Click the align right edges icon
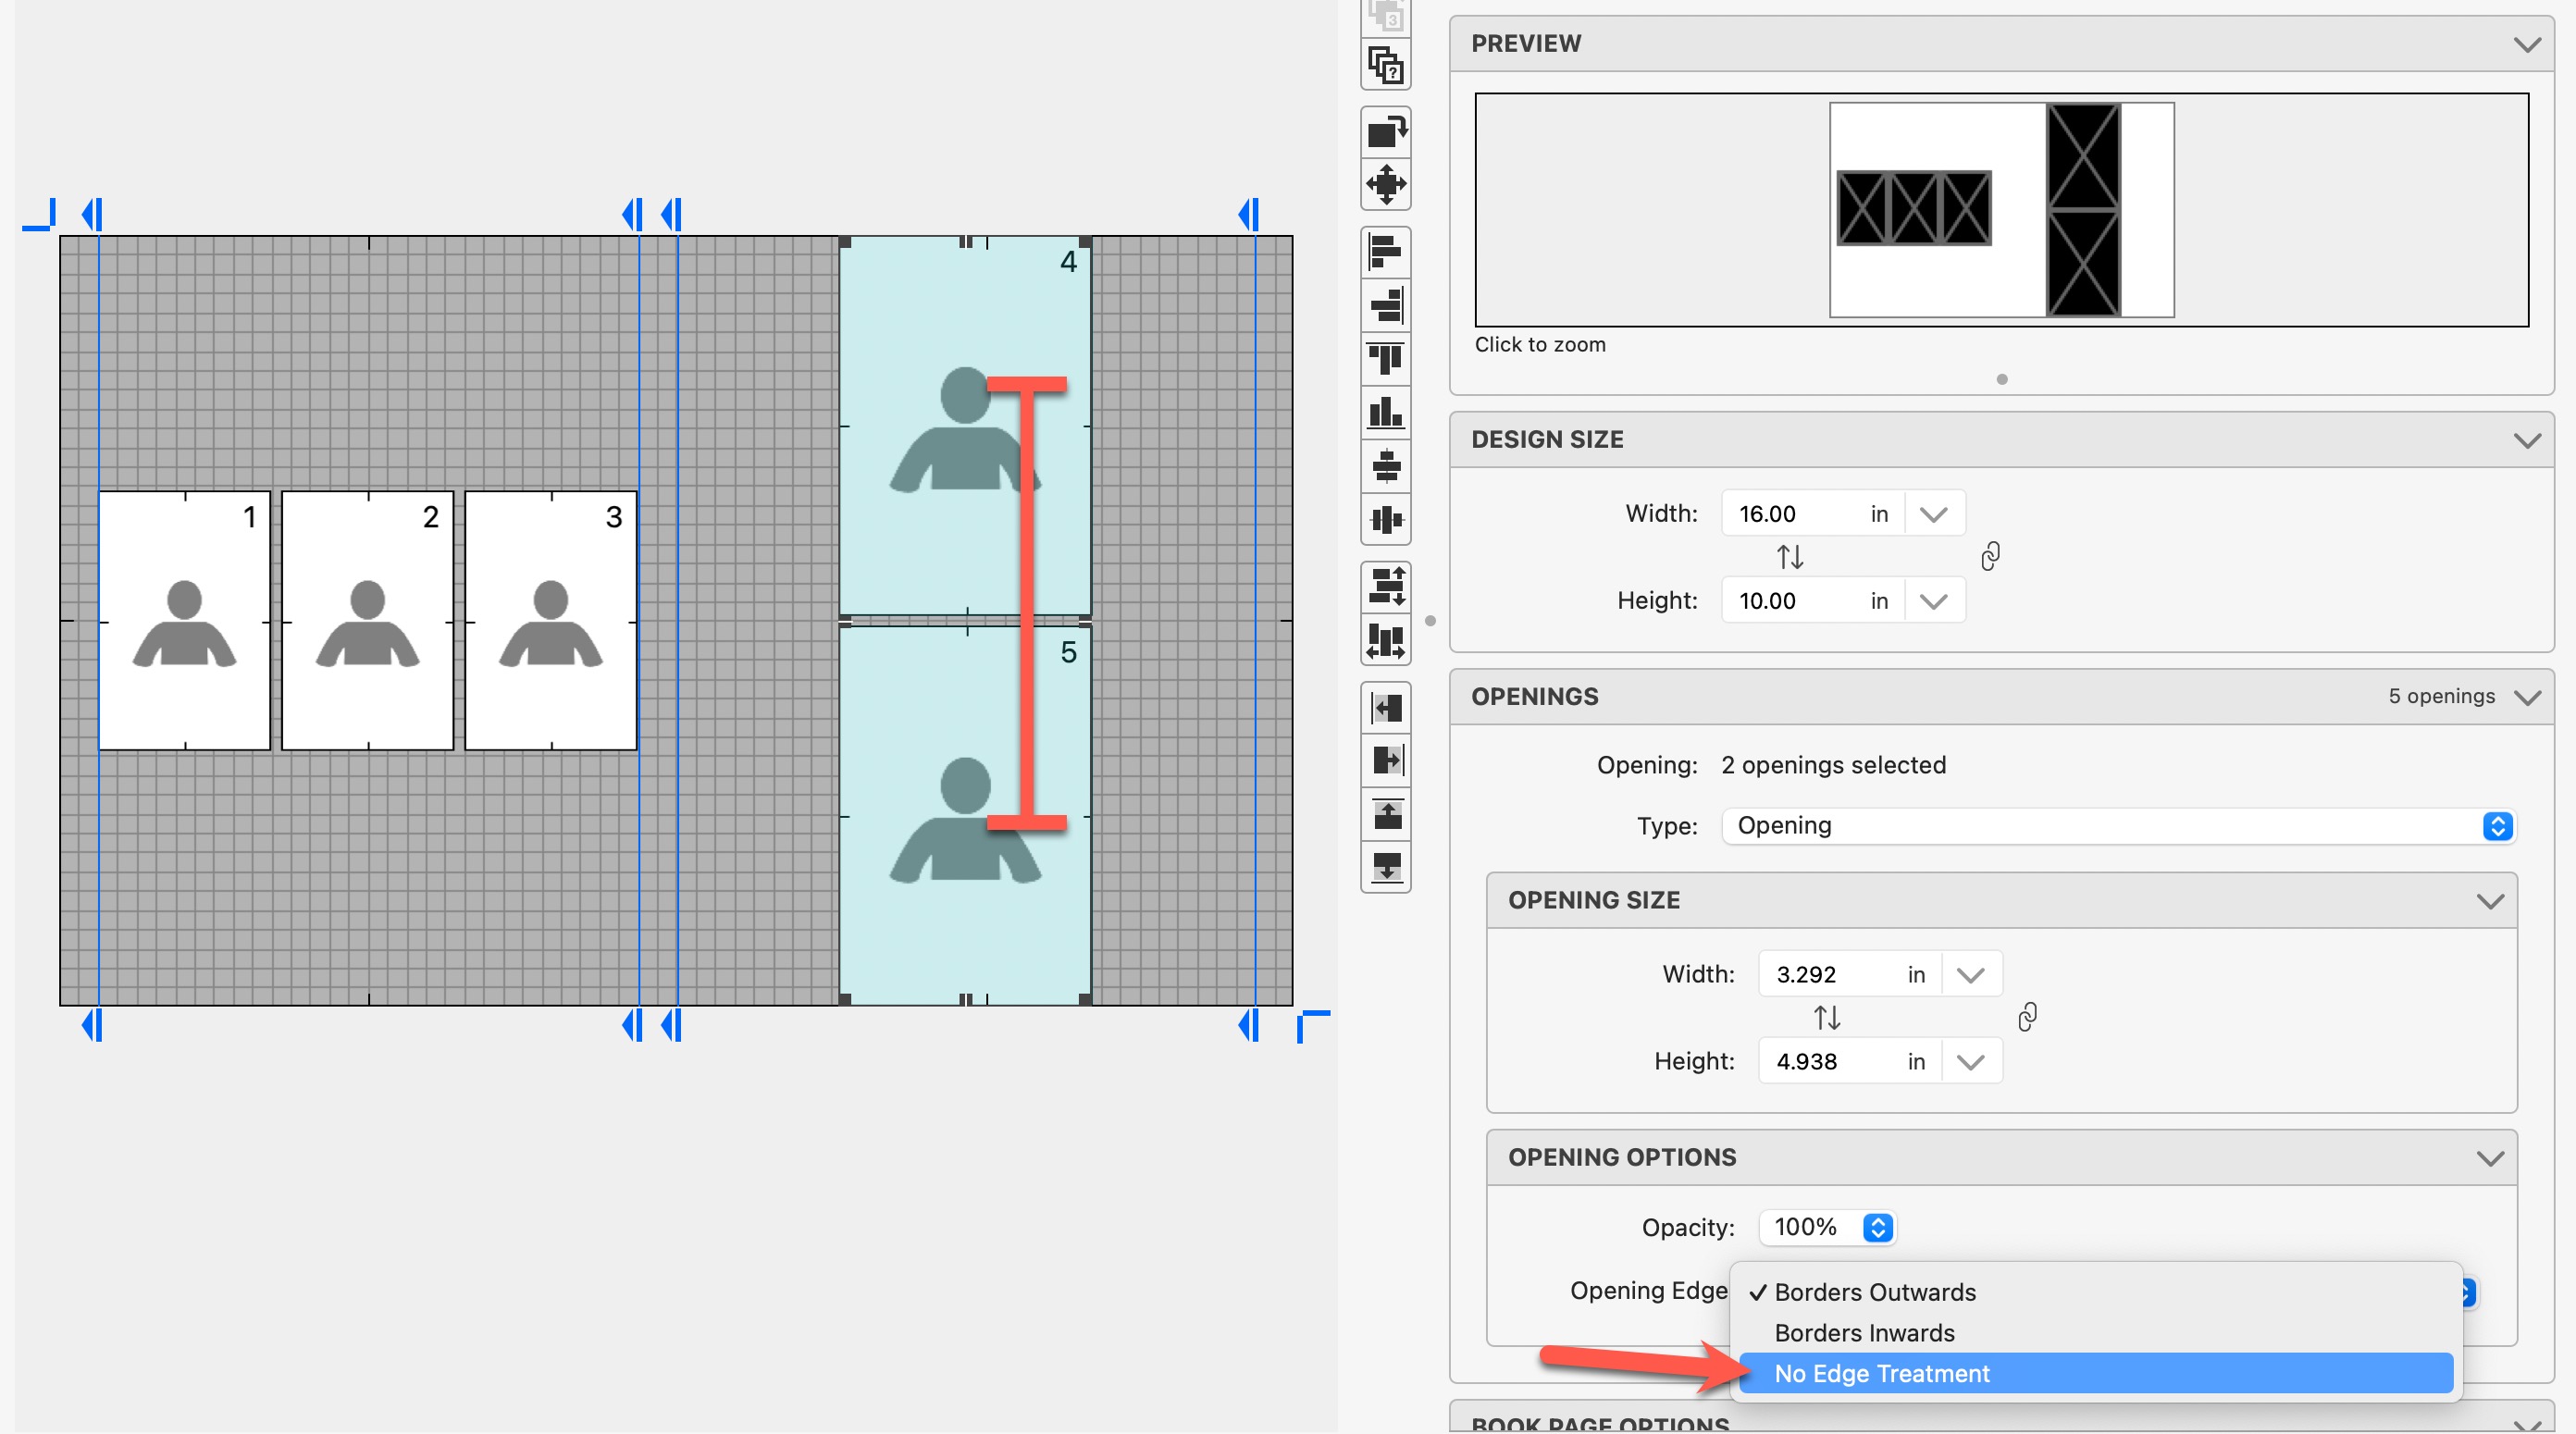 tap(1385, 305)
